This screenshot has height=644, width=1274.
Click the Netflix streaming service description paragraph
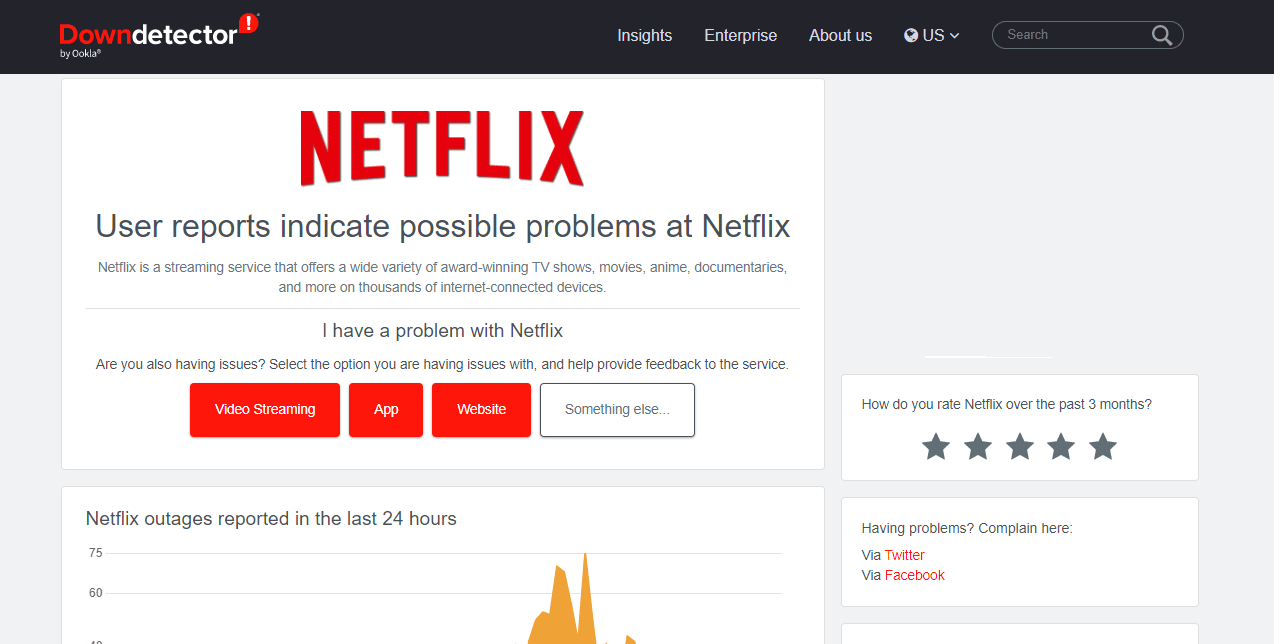click(x=443, y=278)
